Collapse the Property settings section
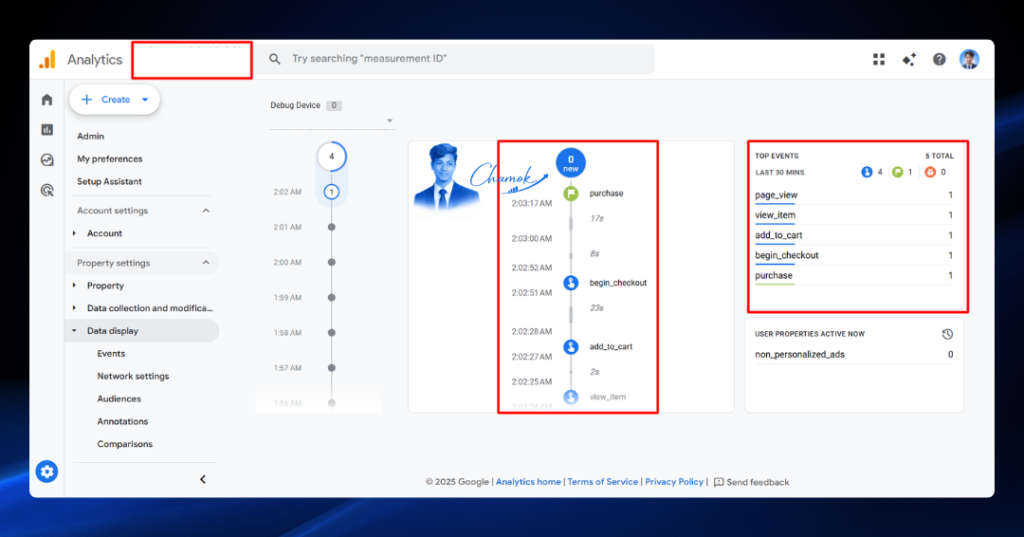The height and width of the screenshot is (537, 1024). point(206,263)
